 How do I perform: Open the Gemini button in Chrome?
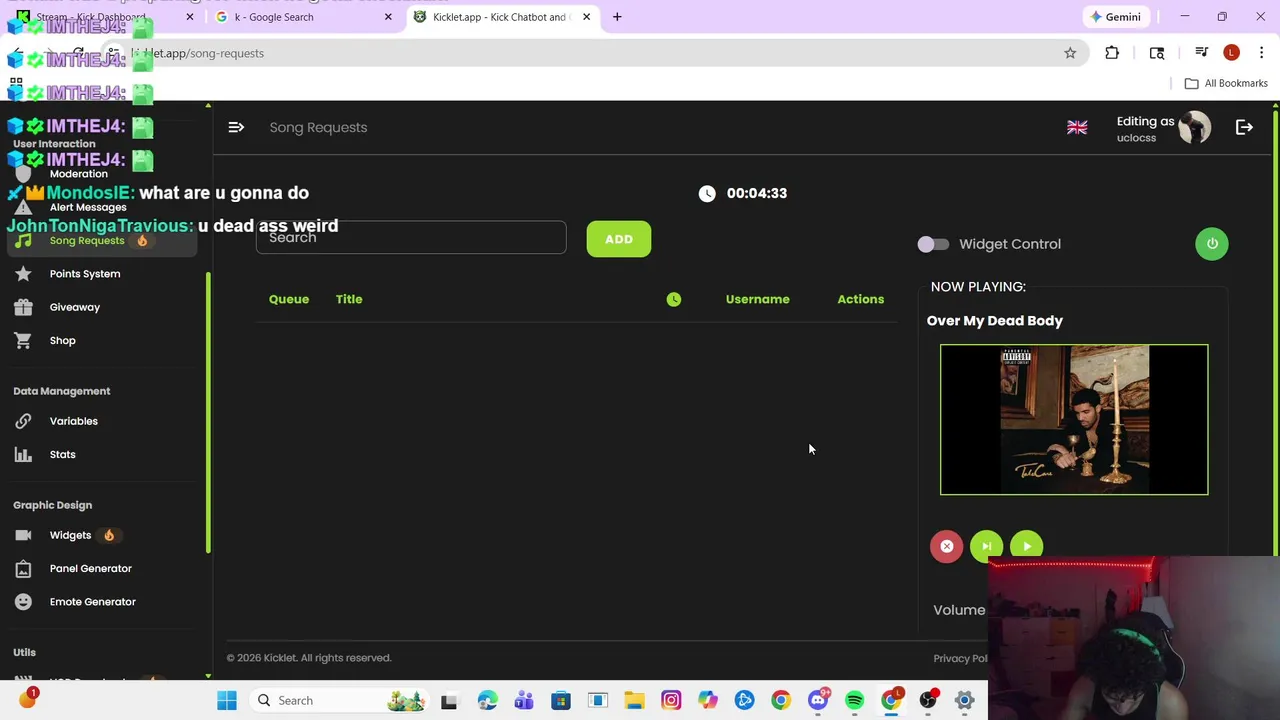click(1116, 17)
